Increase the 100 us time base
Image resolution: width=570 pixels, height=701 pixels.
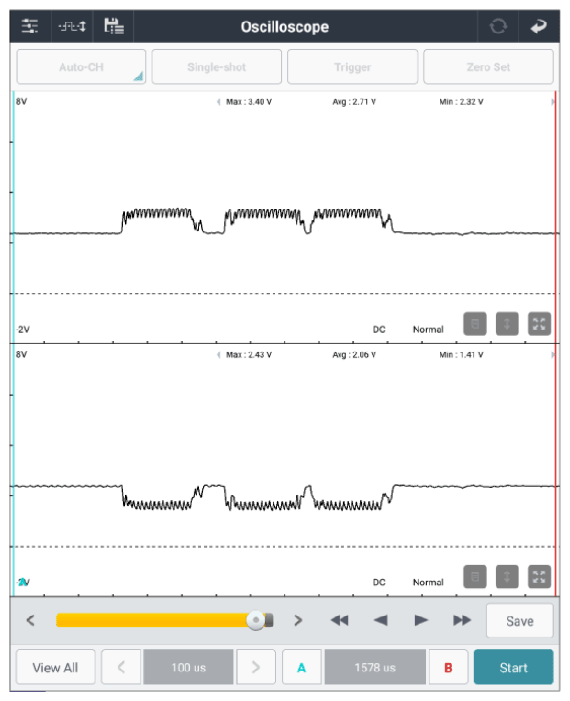pyautogui.click(x=256, y=667)
